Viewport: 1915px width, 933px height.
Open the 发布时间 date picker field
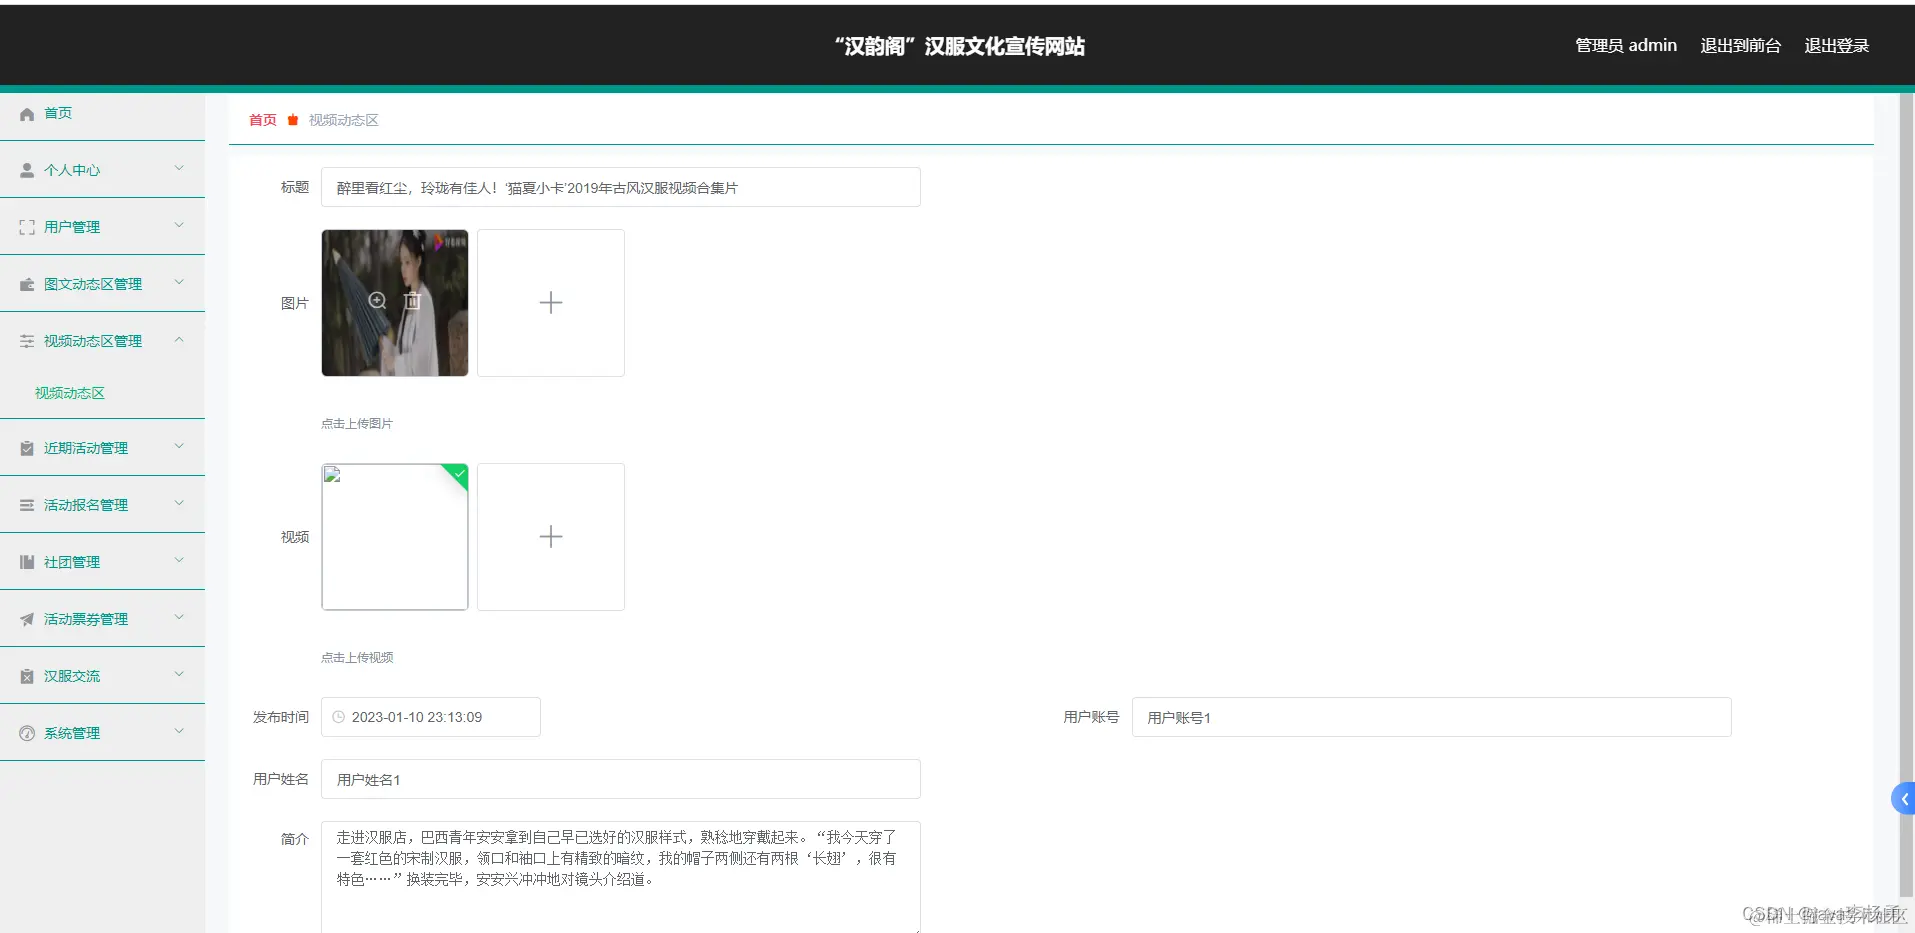click(x=430, y=717)
